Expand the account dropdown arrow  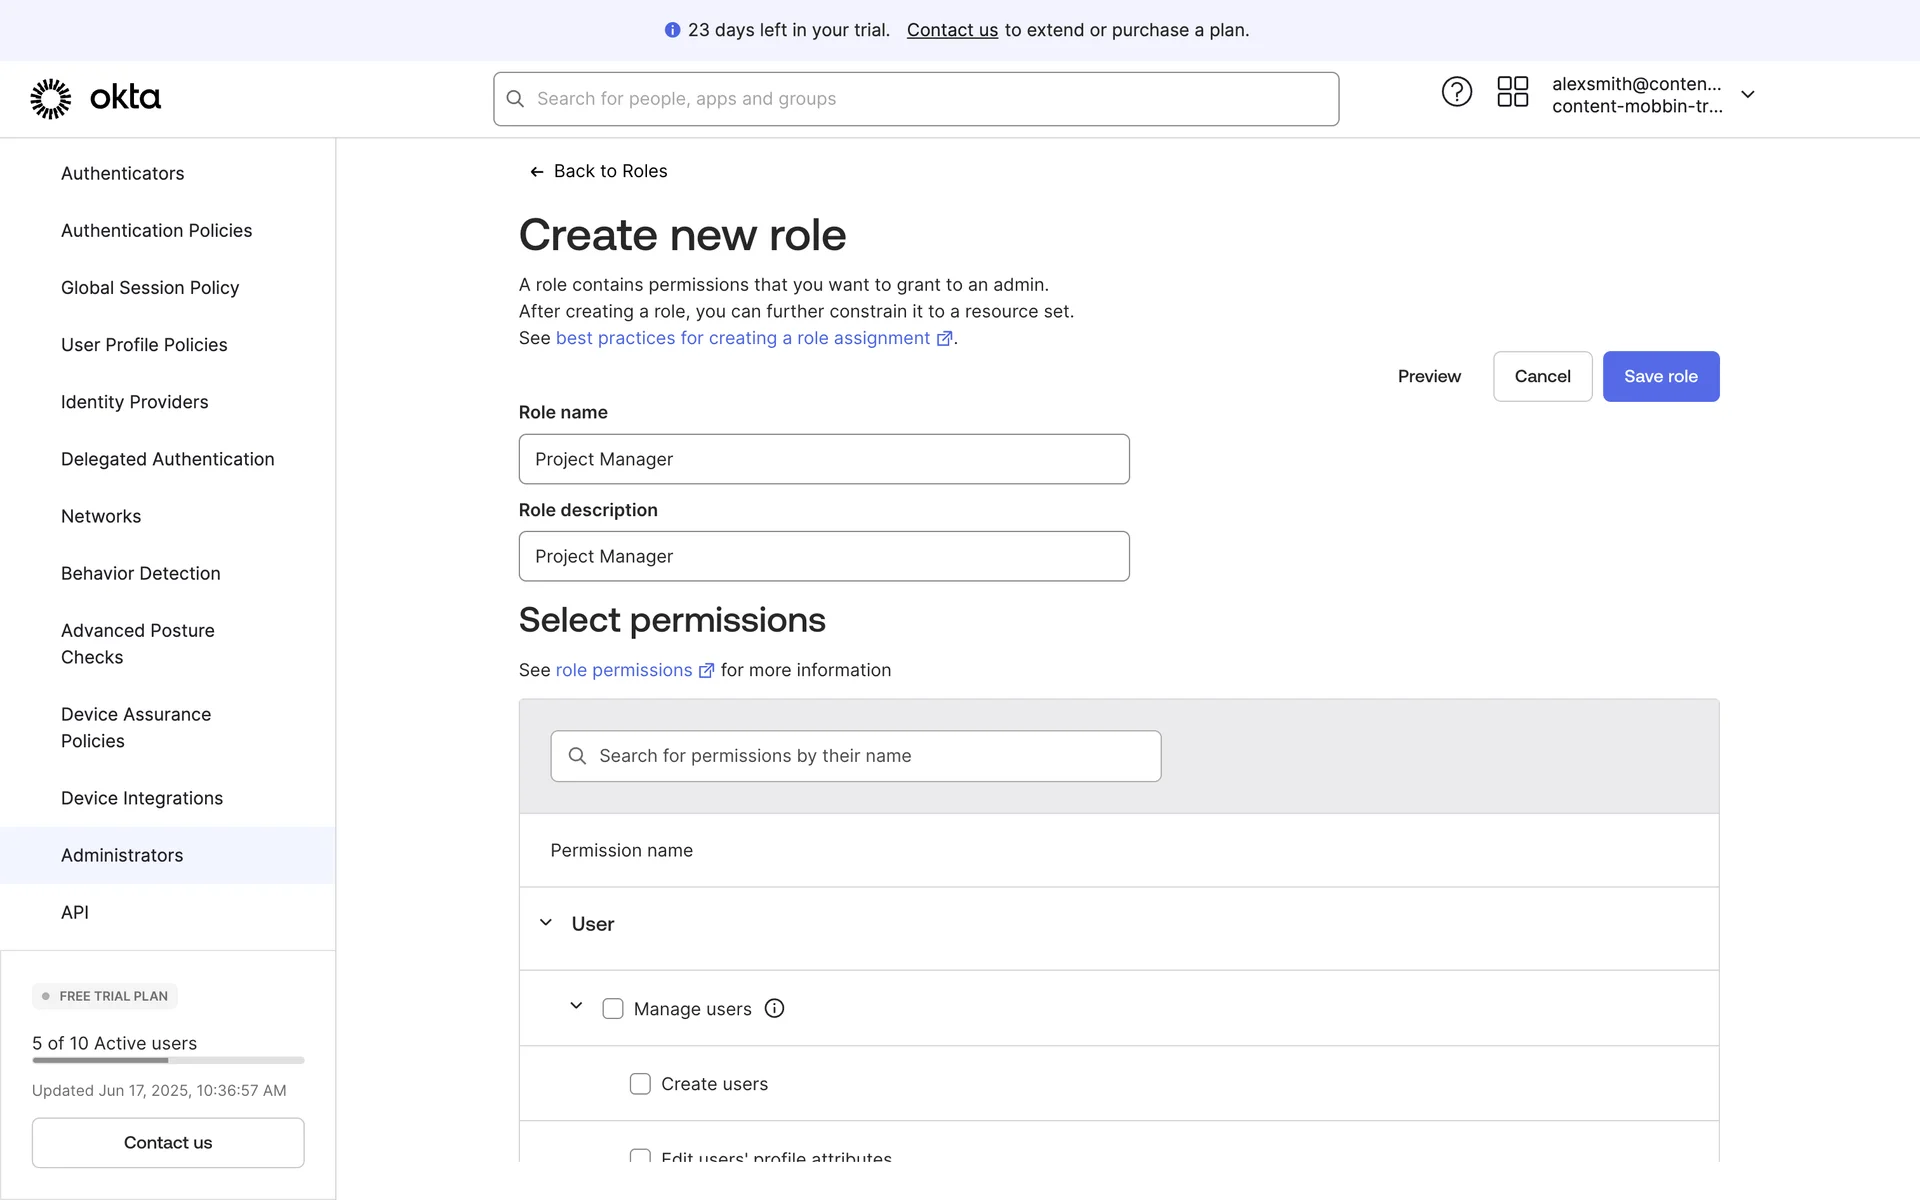click(x=1747, y=95)
